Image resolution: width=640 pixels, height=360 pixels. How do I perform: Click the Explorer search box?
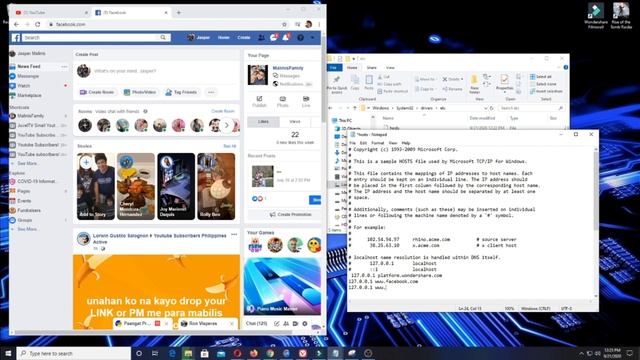531,108
